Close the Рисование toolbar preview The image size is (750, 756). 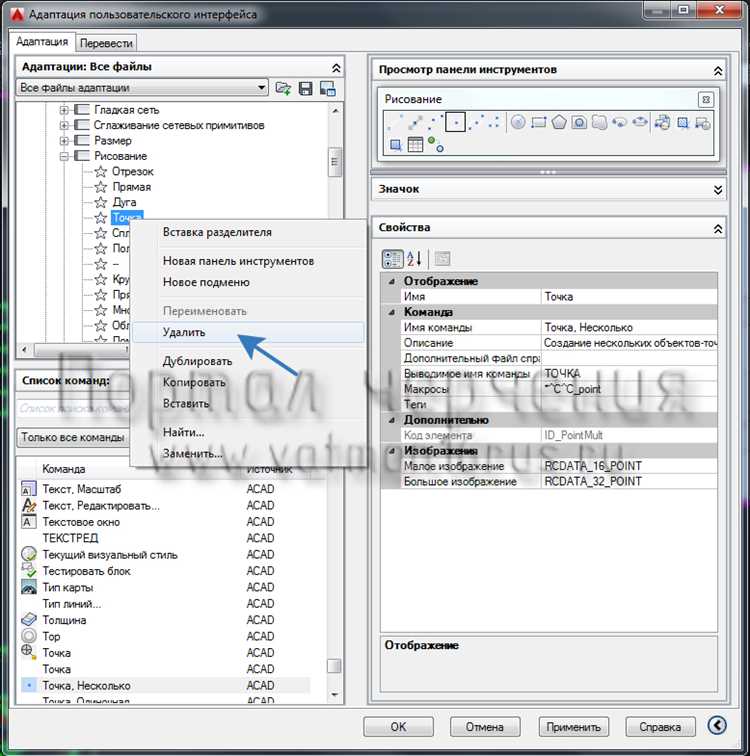706,100
